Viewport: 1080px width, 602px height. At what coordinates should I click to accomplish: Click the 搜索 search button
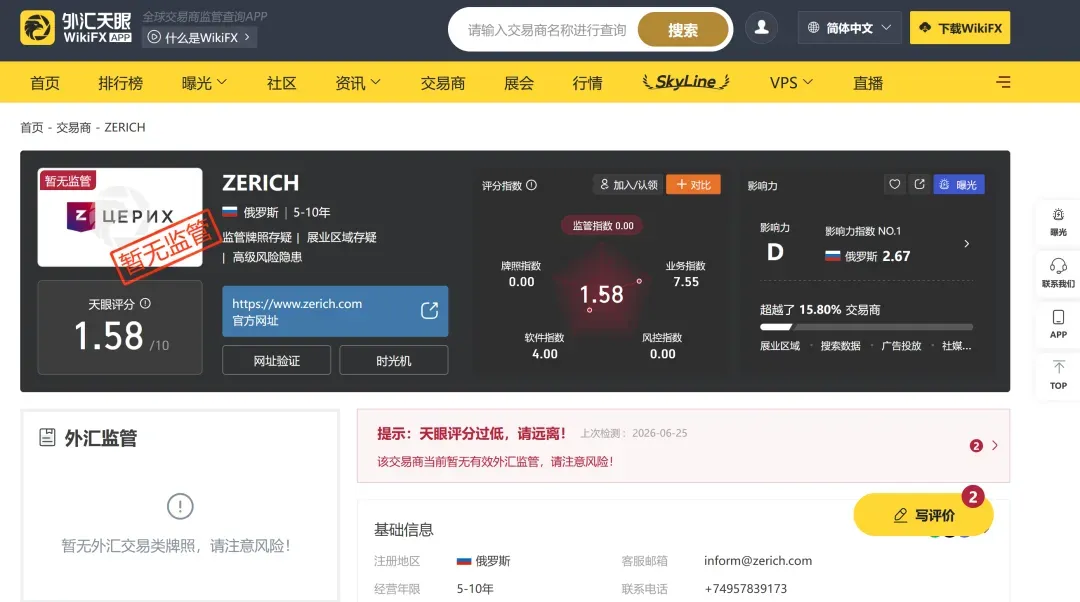point(683,30)
